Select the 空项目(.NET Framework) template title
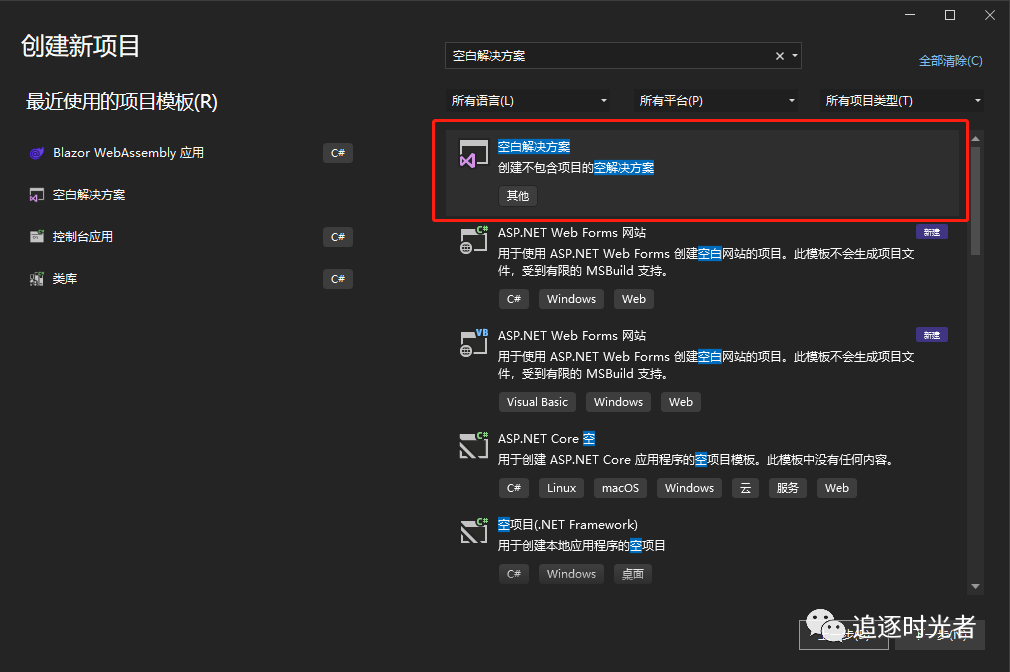Screen dimensions: 1010x672 567,524
